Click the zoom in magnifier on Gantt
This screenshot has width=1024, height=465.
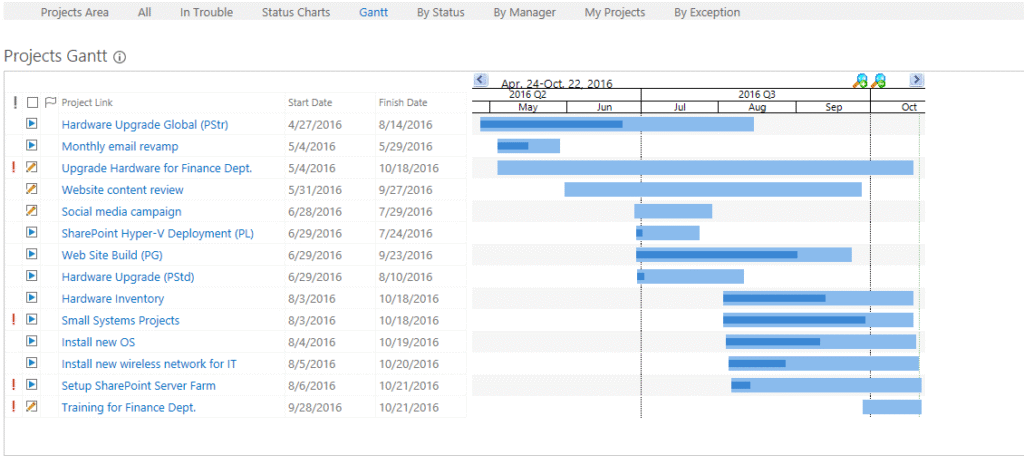coord(859,81)
